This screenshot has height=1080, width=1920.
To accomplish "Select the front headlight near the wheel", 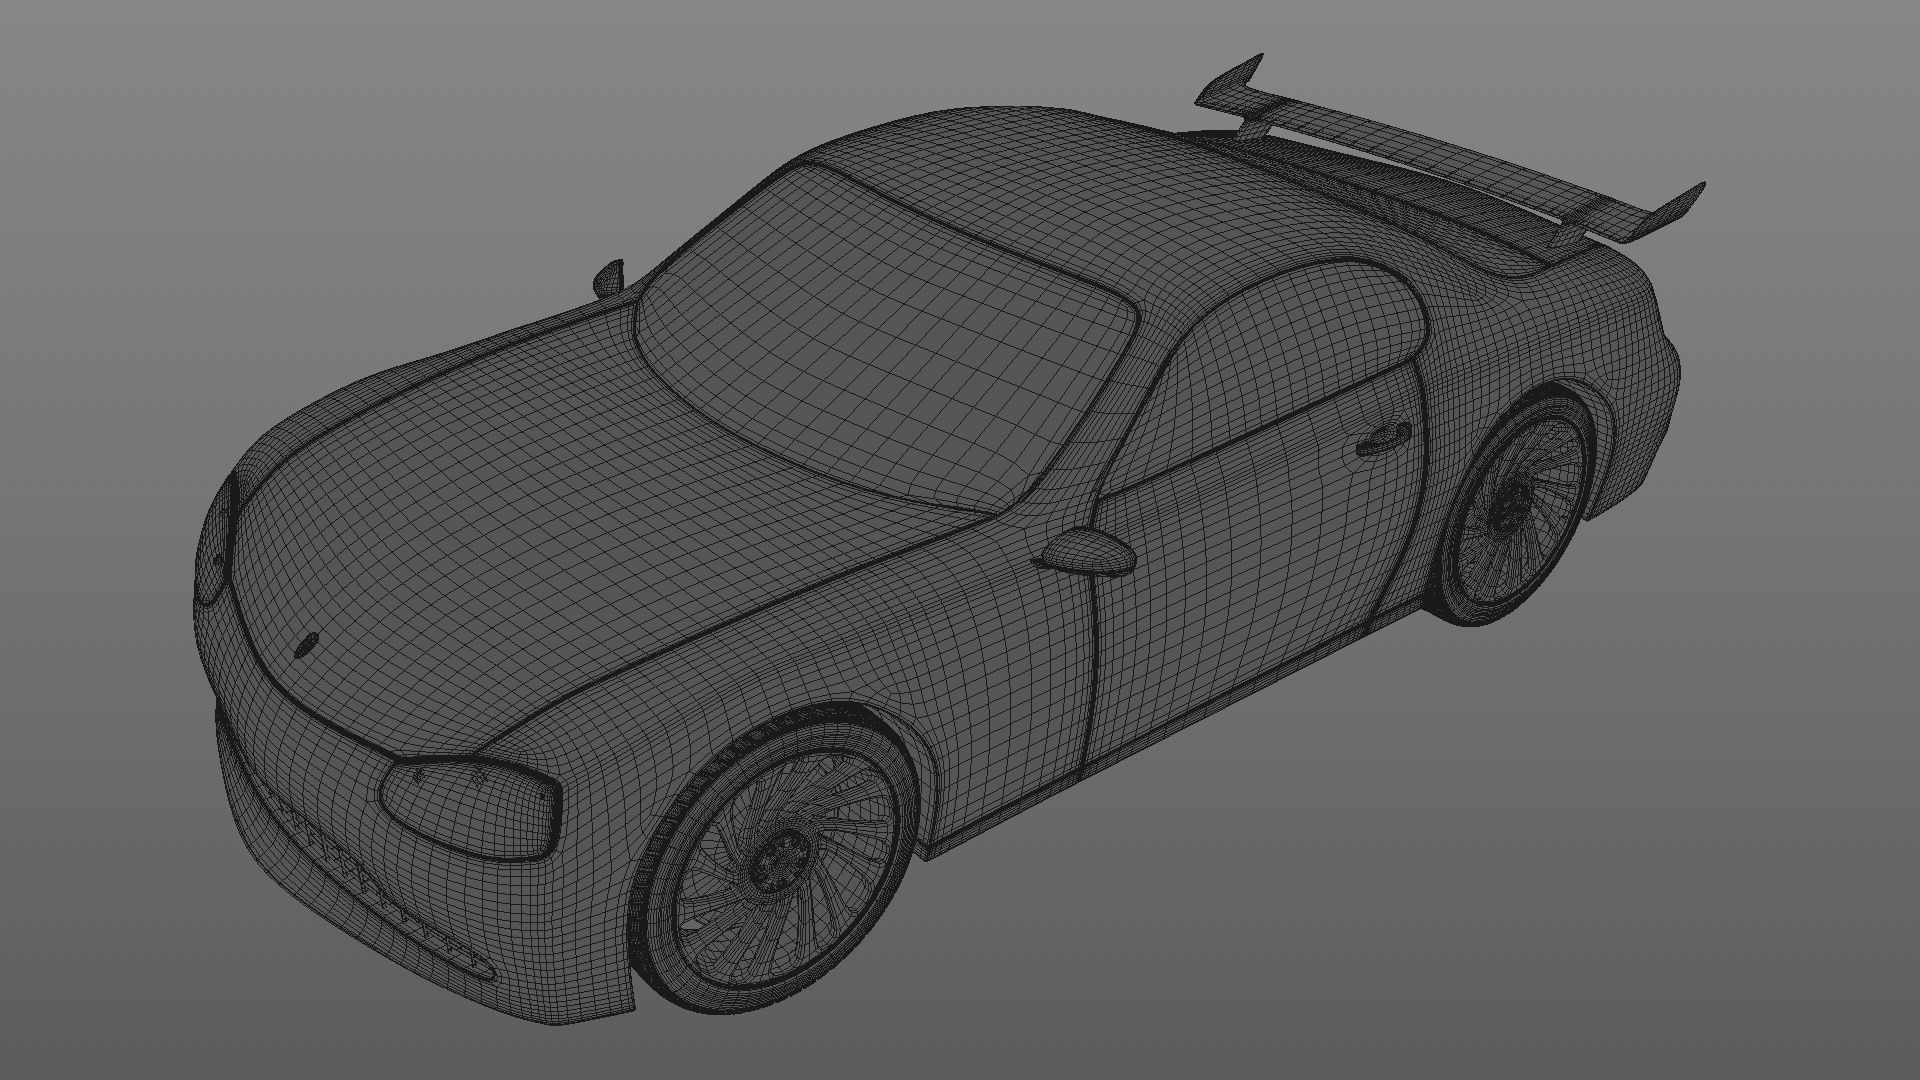I will [469, 810].
